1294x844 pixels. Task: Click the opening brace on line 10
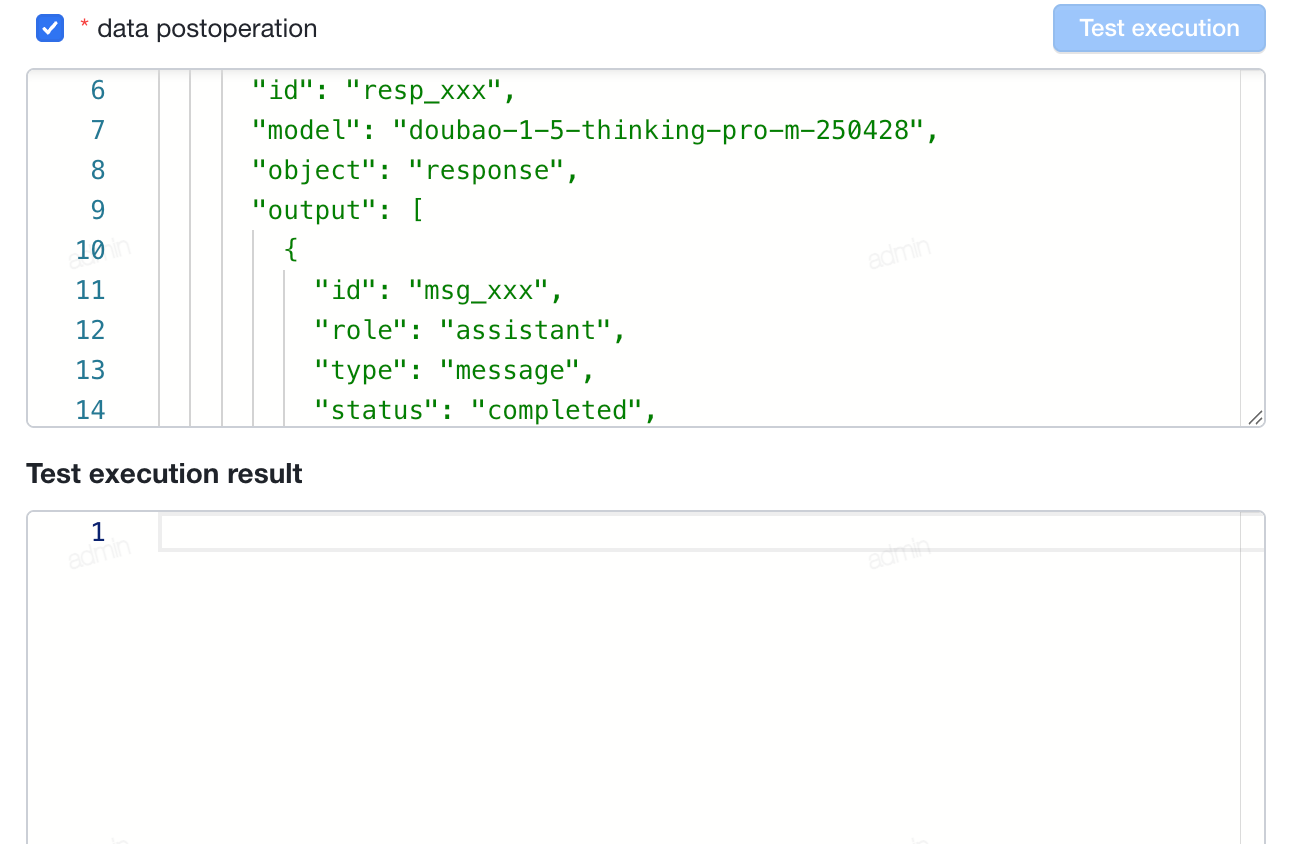(x=291, y=250)
